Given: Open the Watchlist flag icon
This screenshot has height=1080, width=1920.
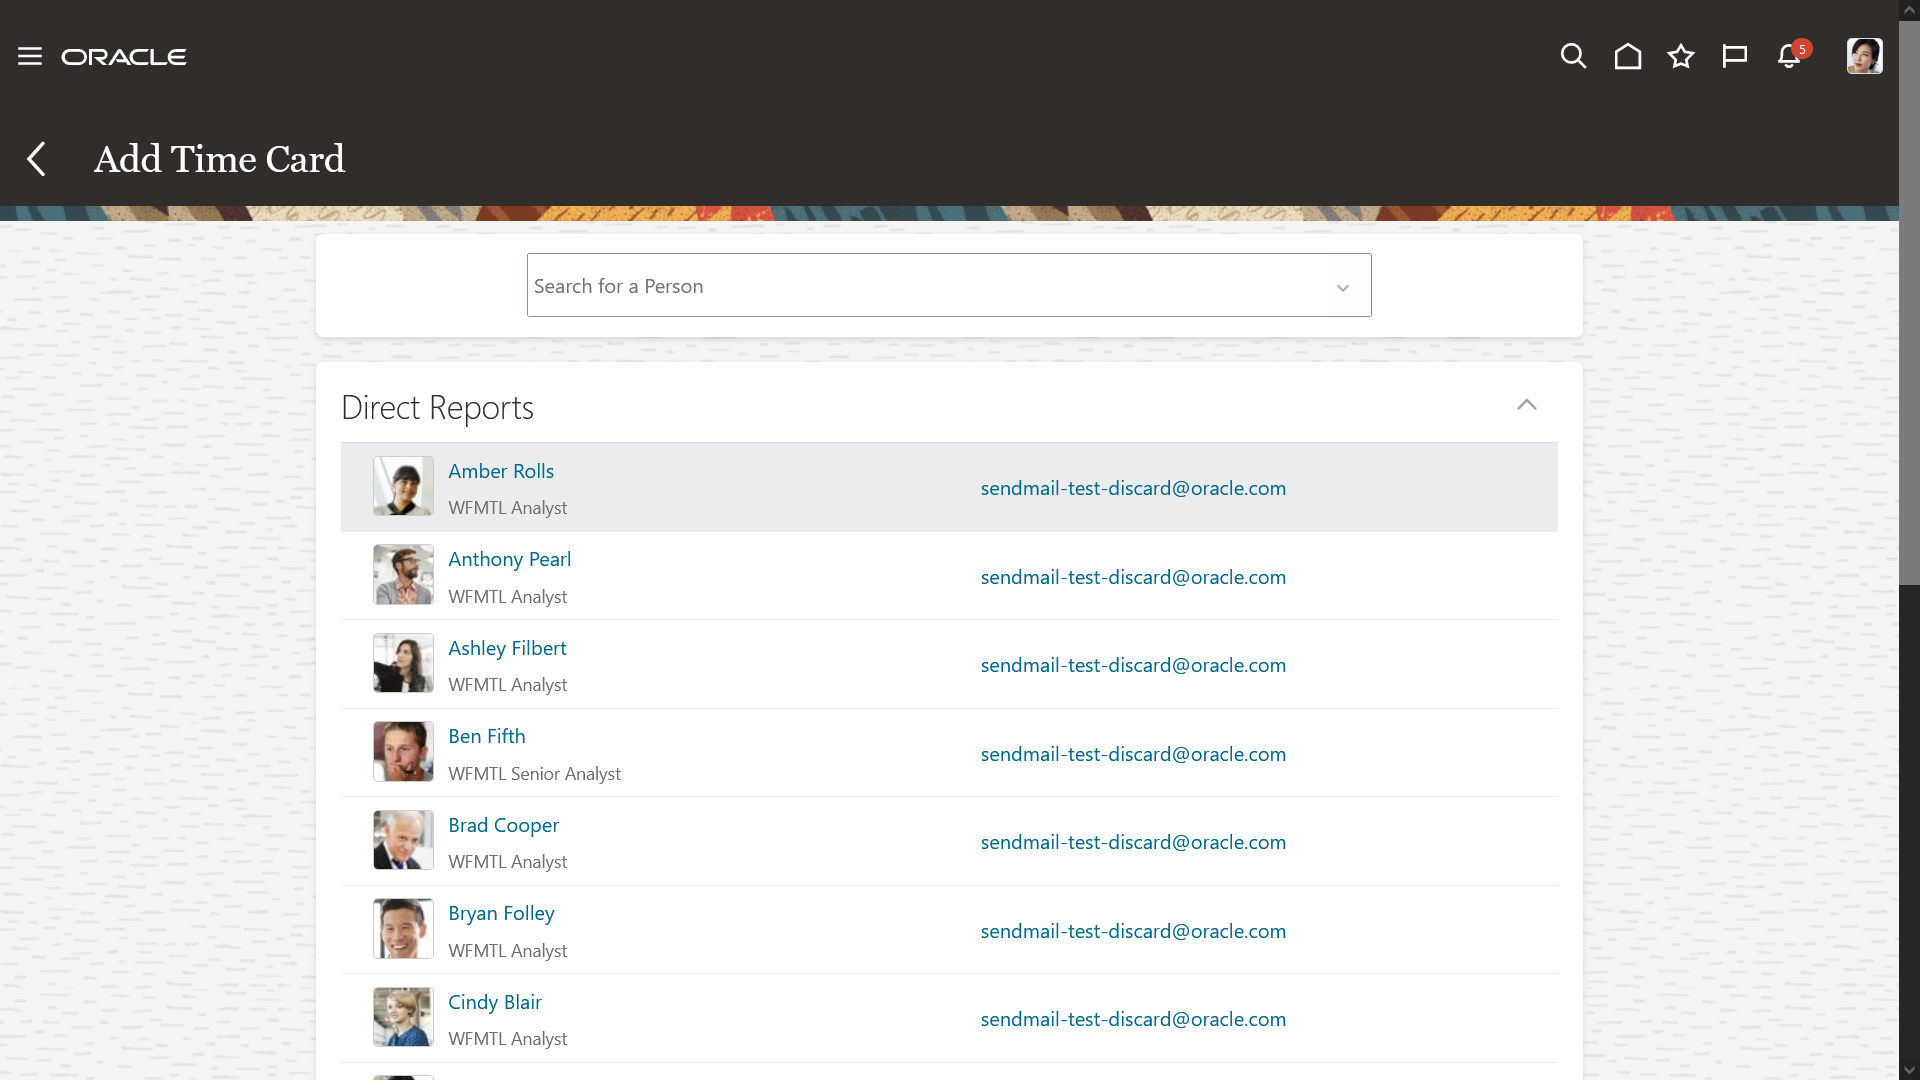Looking at the screenshot, I should [x=1734, y=56].
